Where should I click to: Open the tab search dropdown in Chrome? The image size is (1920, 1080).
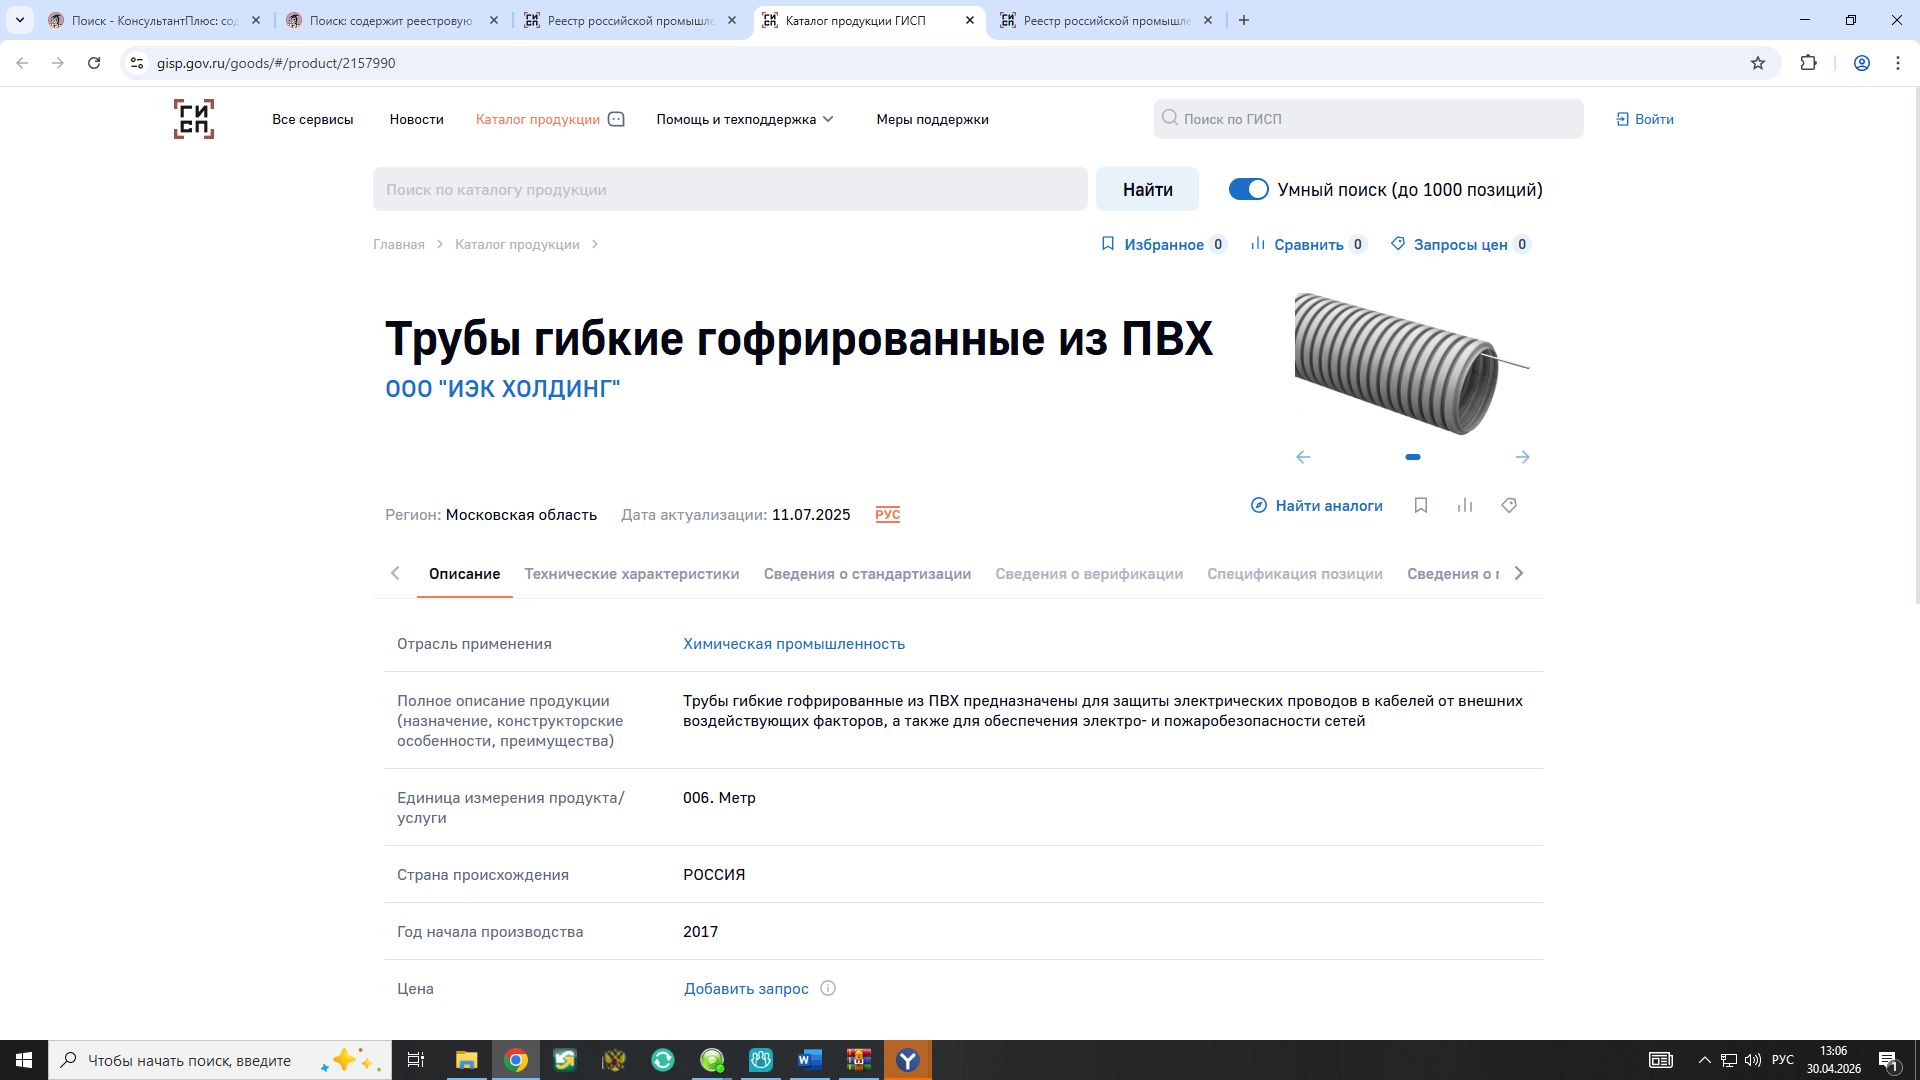tap(20, 20)
